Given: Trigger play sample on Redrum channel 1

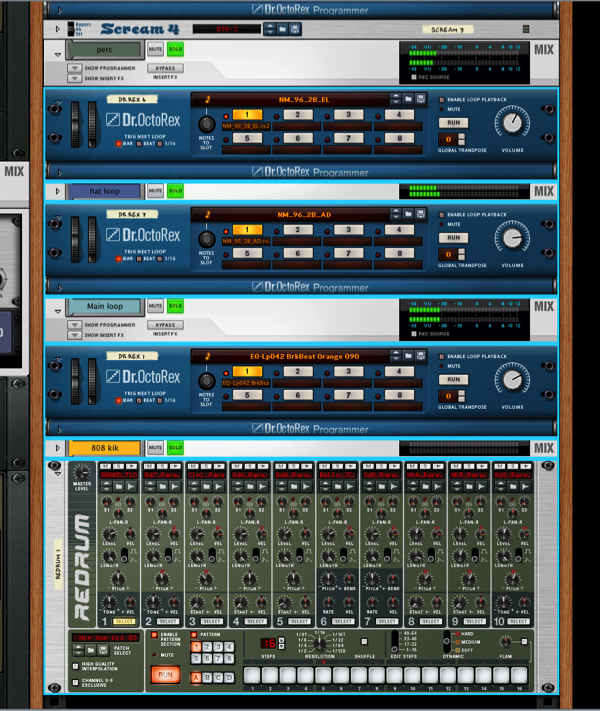Looking at the screenshot, I should 131,487.
